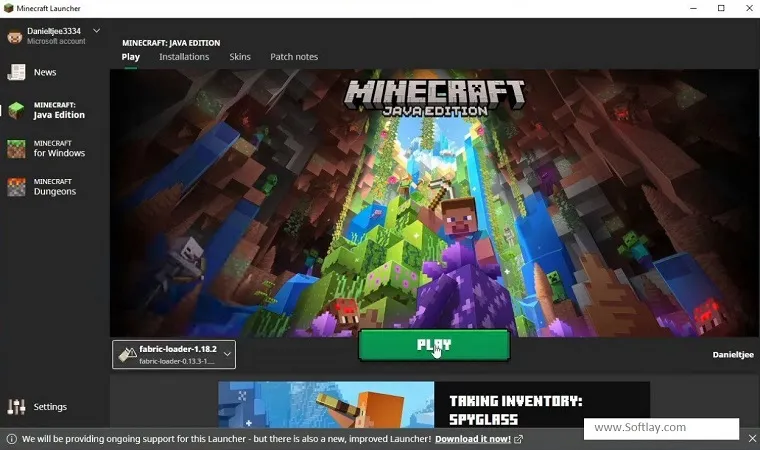Click the green PLAY button
The image size is (760, 450).
coord(434,345)
